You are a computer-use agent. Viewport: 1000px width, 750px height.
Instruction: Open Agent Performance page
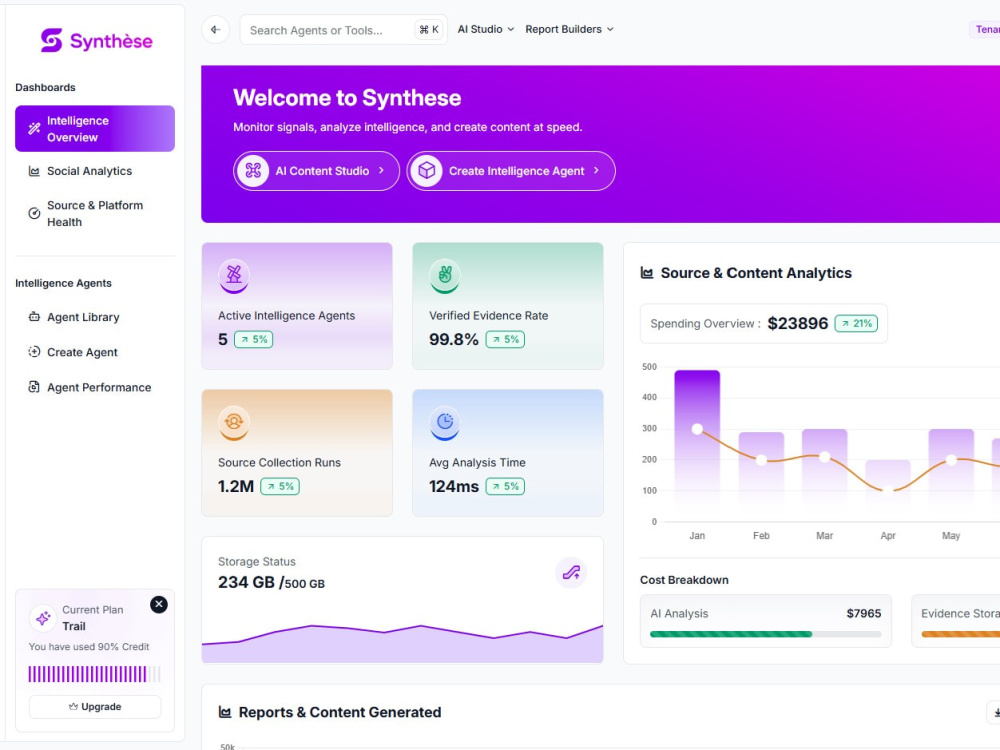(95, 387)
